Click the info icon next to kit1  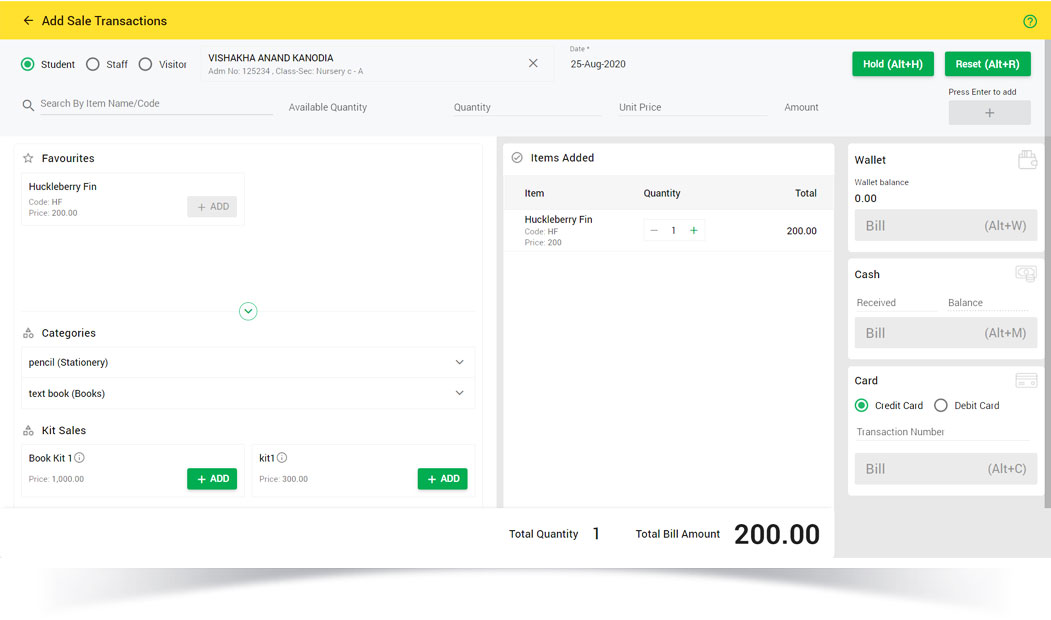pyautogui.click(x=282, y=458)
